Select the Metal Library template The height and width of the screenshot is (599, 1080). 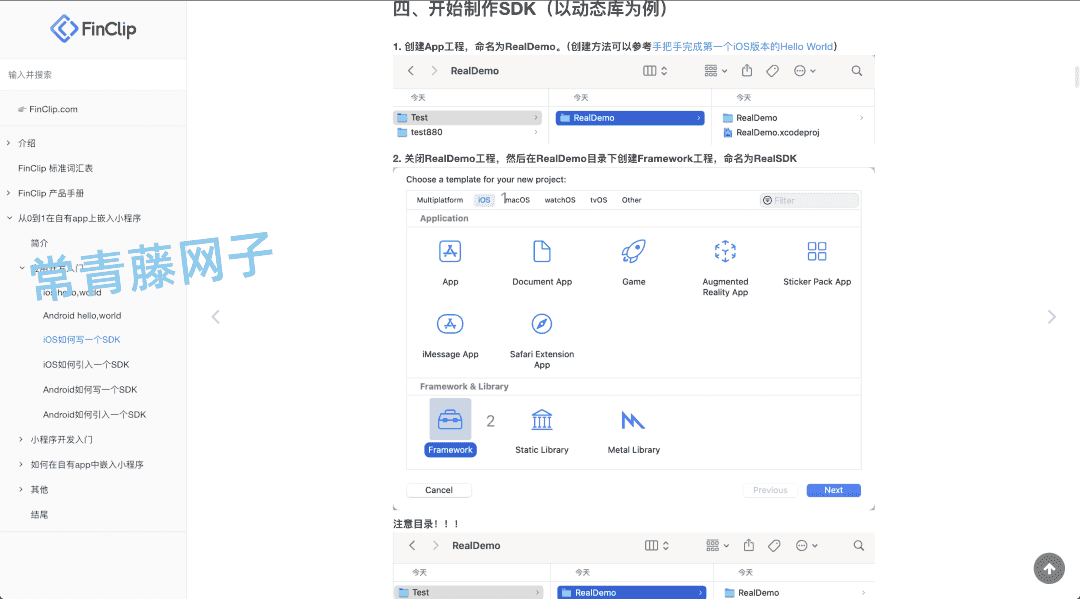pos(634,432)
